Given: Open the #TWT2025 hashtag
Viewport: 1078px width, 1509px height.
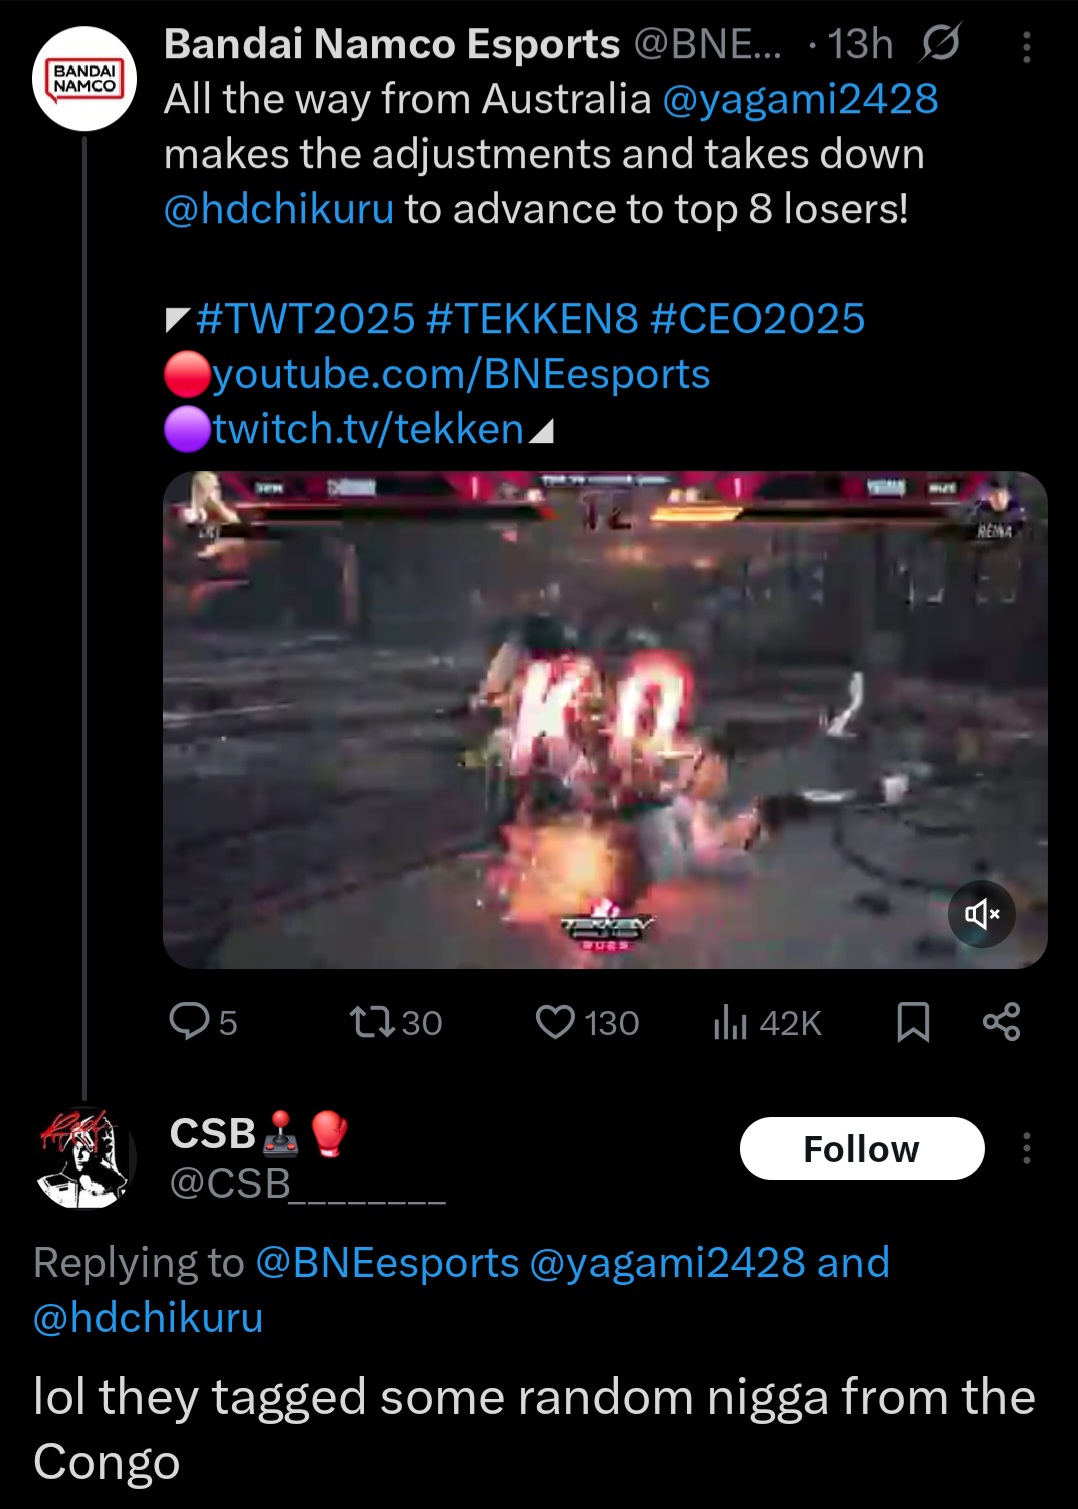Looking at the screenshot, I should pos(306,319).
